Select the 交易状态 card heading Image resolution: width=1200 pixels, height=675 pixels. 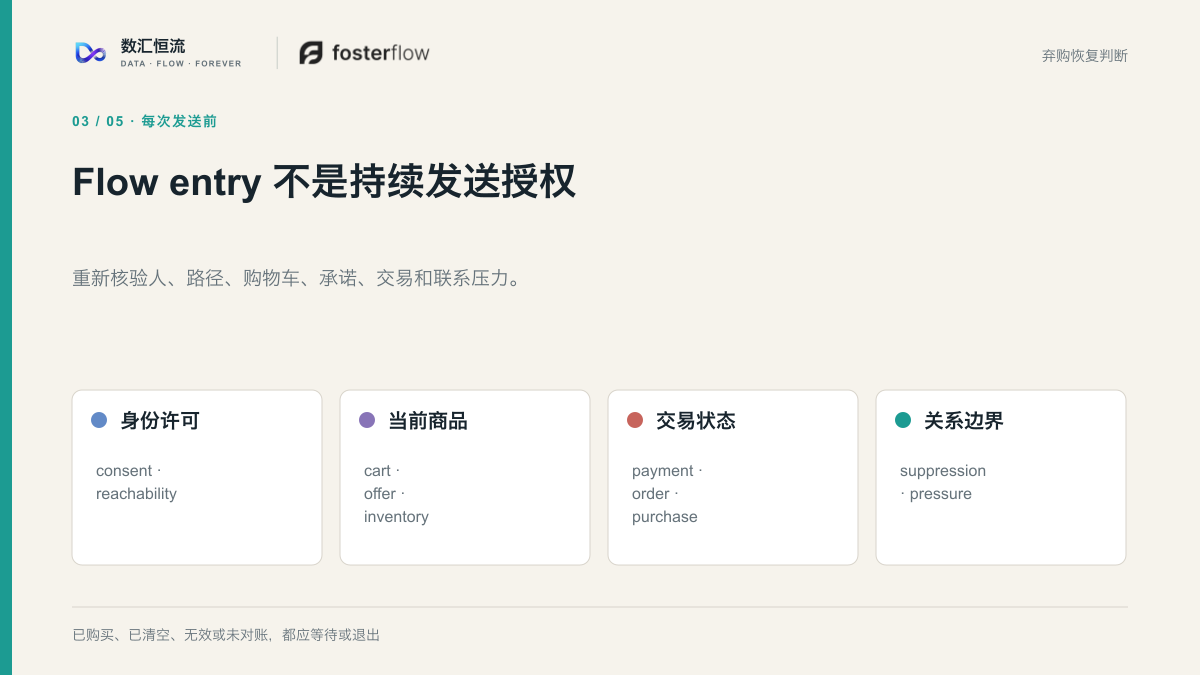pyautogui.click(x=696, y=421)
